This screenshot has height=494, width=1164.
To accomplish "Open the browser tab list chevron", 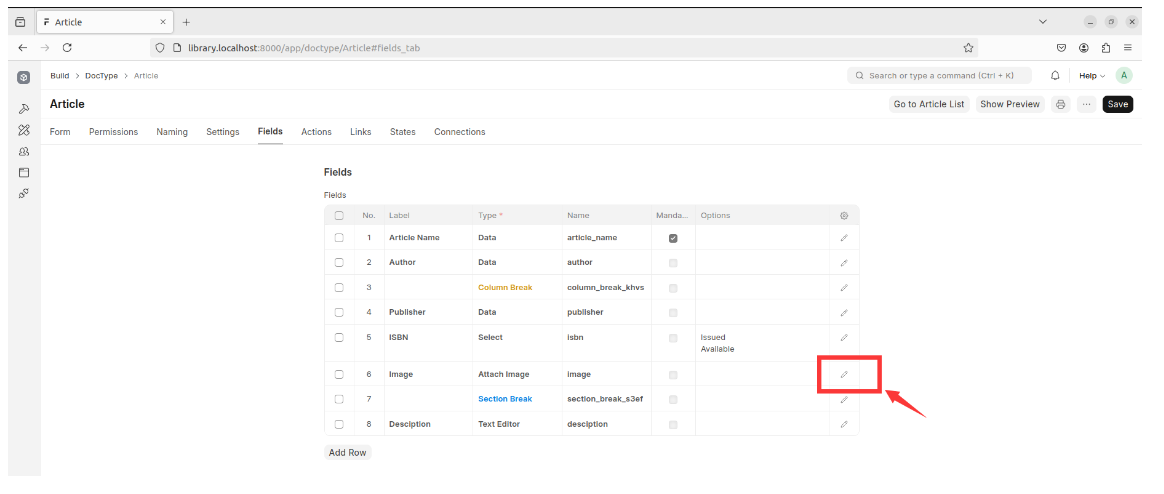I will point(1043,22).
